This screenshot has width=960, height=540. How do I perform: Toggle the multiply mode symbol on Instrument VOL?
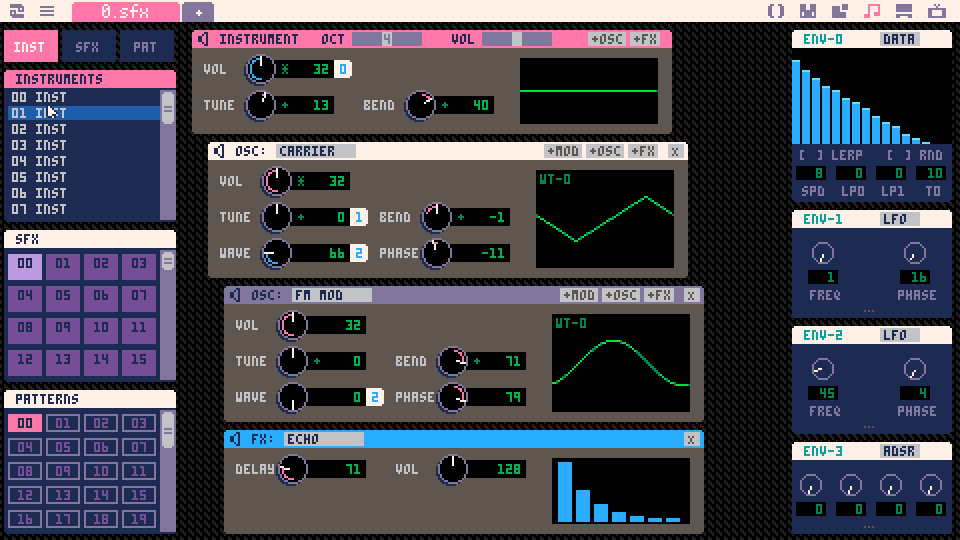pyautogui.click(x=285, y=69)
